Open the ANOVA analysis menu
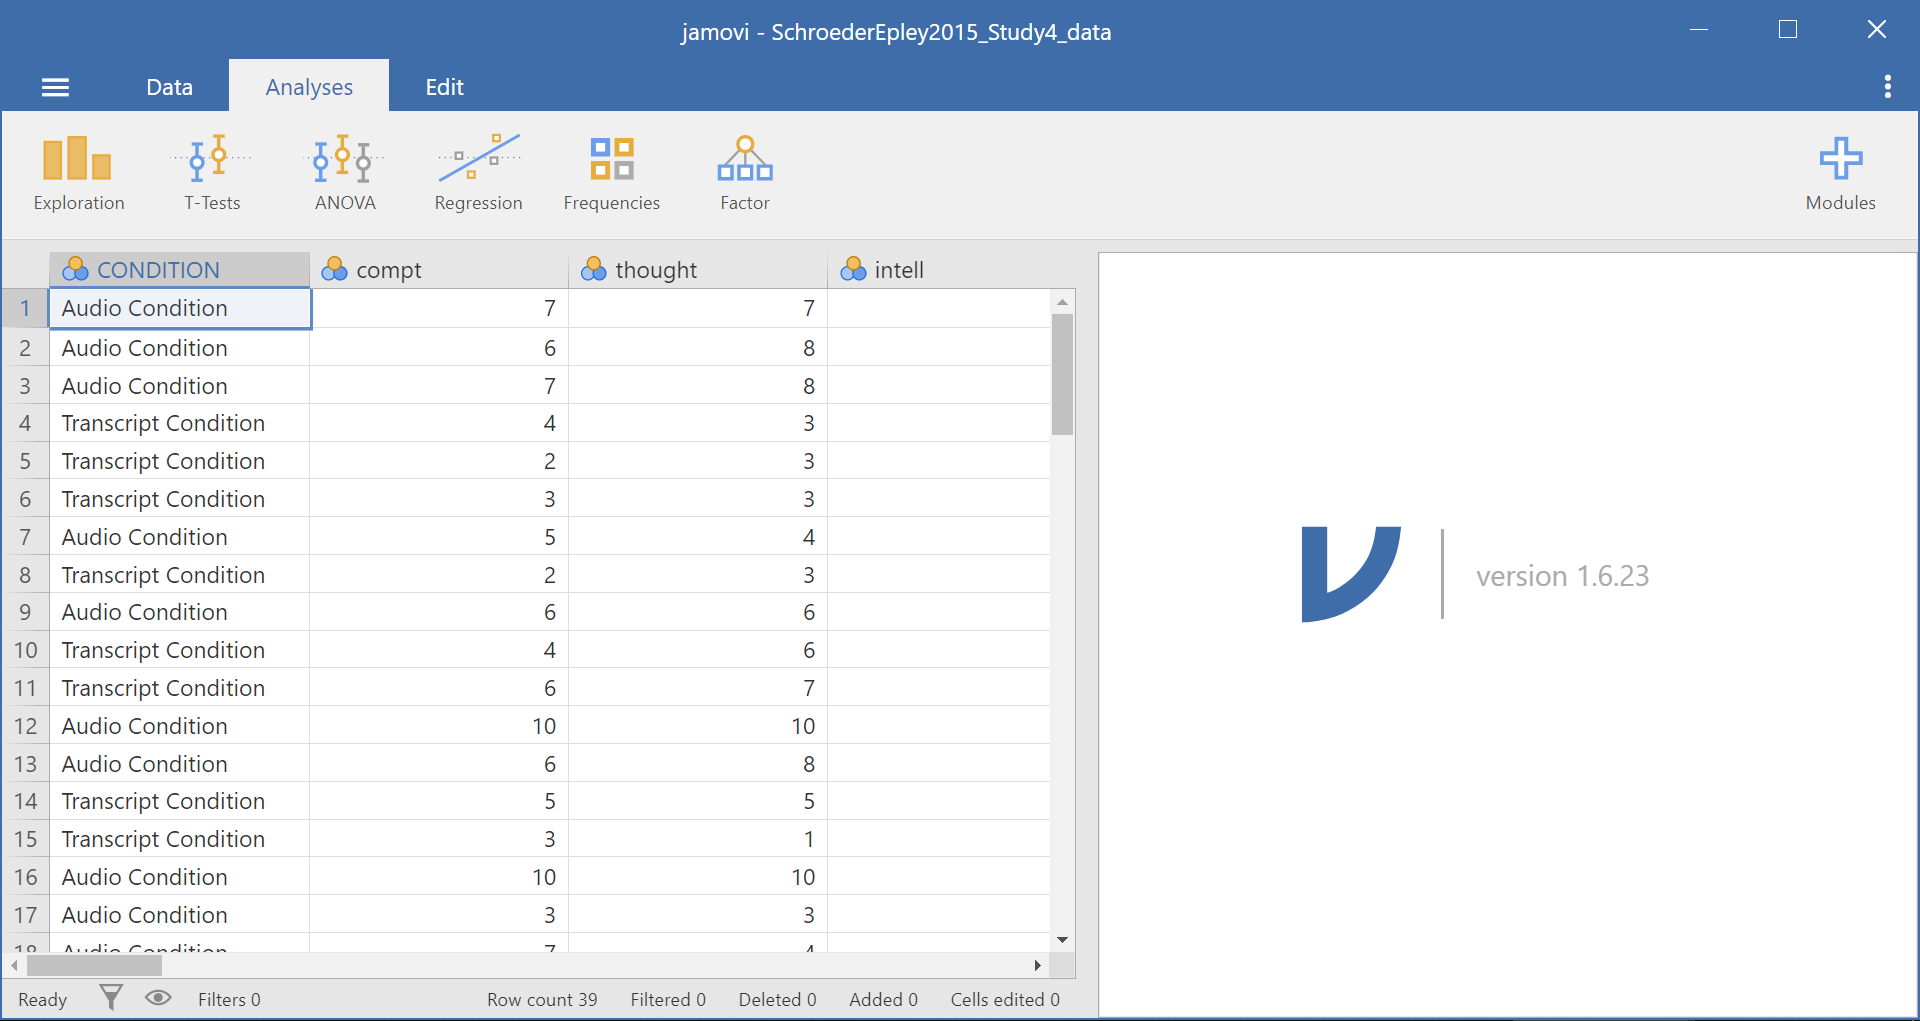Image resolution: width=1920 pixels, height=1021 pixels. [x=345, y=174]
